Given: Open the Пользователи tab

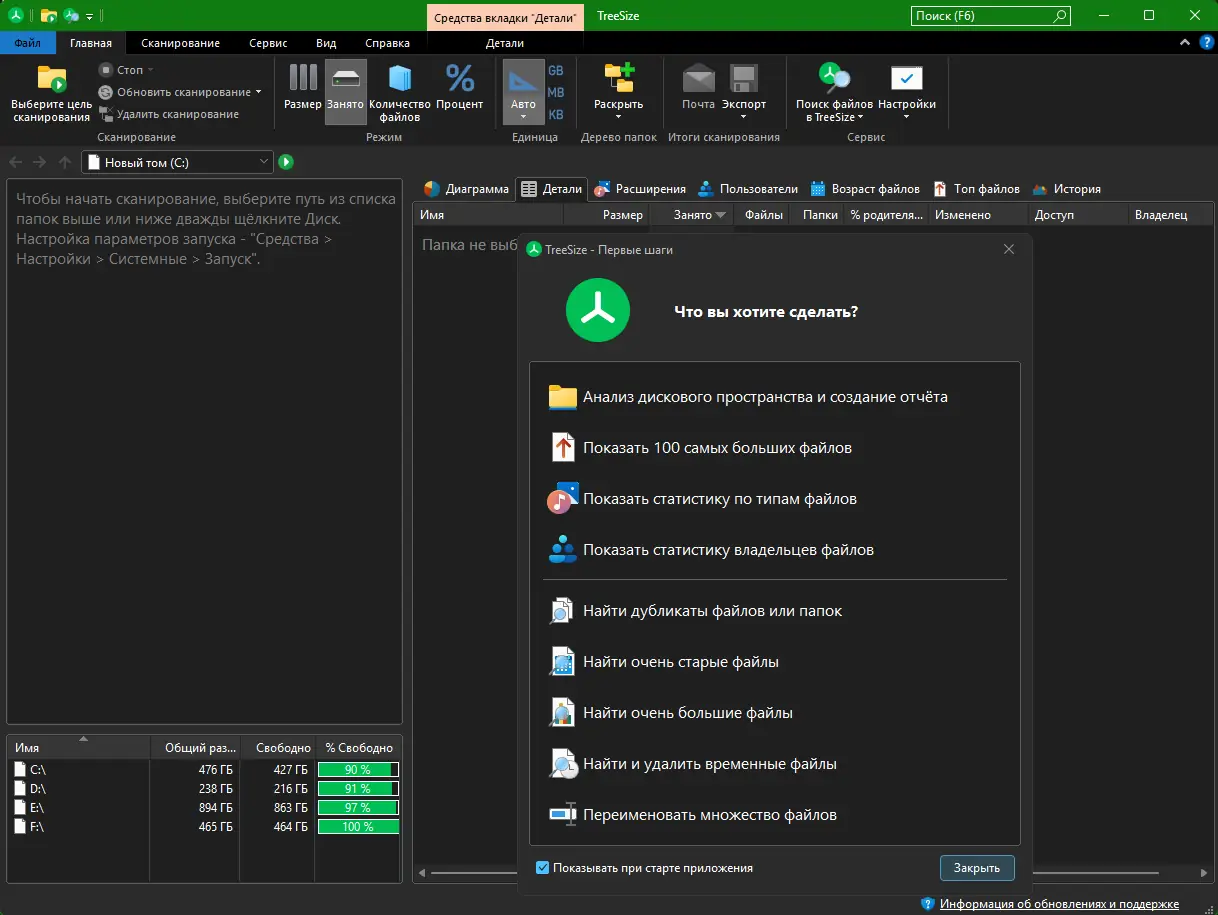Looking at the screenshot, I should pyautogui.click(x=747, y=188).
